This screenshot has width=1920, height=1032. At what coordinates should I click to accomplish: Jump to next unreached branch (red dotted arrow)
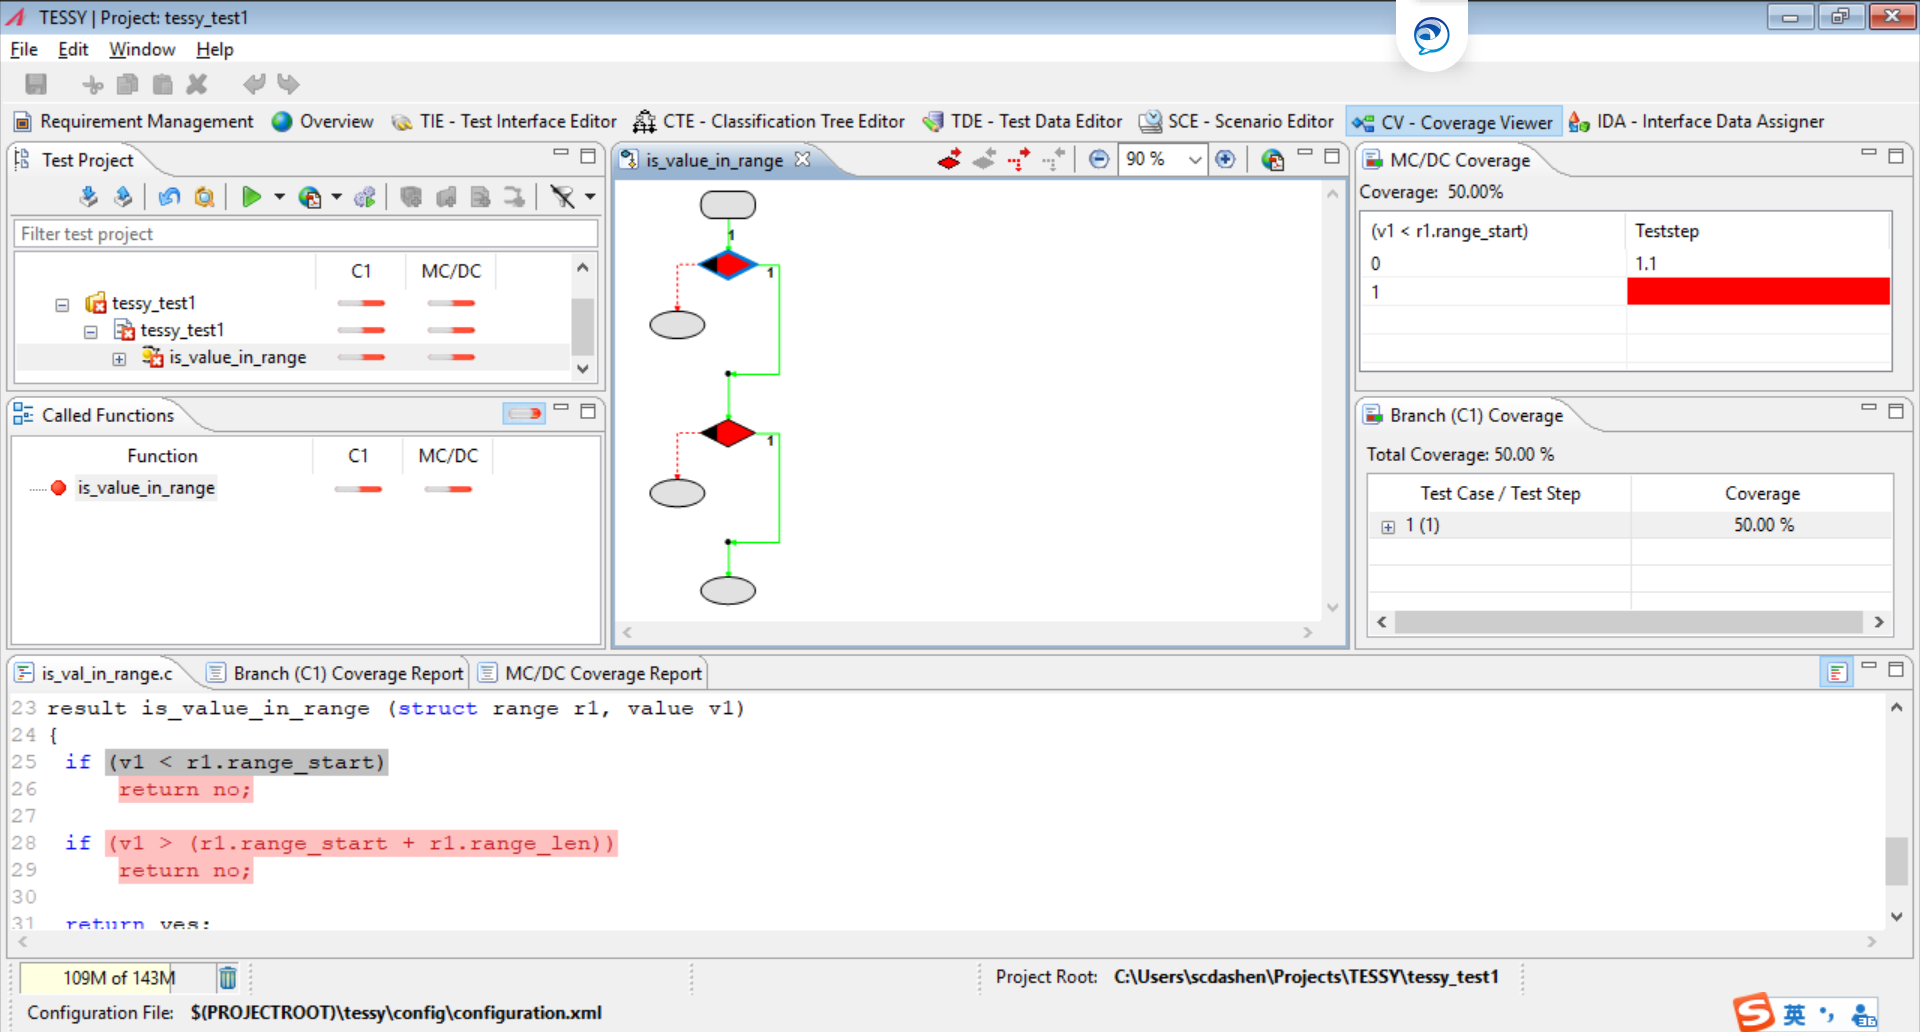pyautogui.click(x=1019, y=159)
